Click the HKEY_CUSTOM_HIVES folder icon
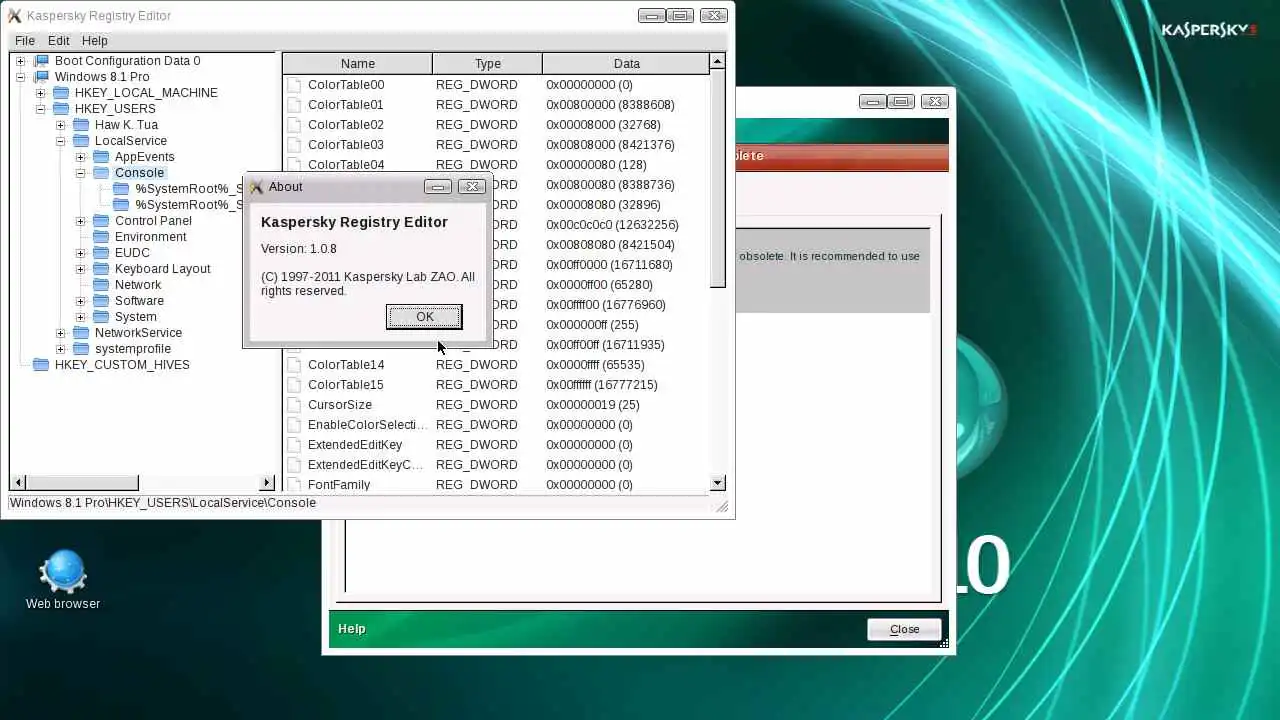The width and height of the screenshot is (1280, 720). tap(41, 365)
